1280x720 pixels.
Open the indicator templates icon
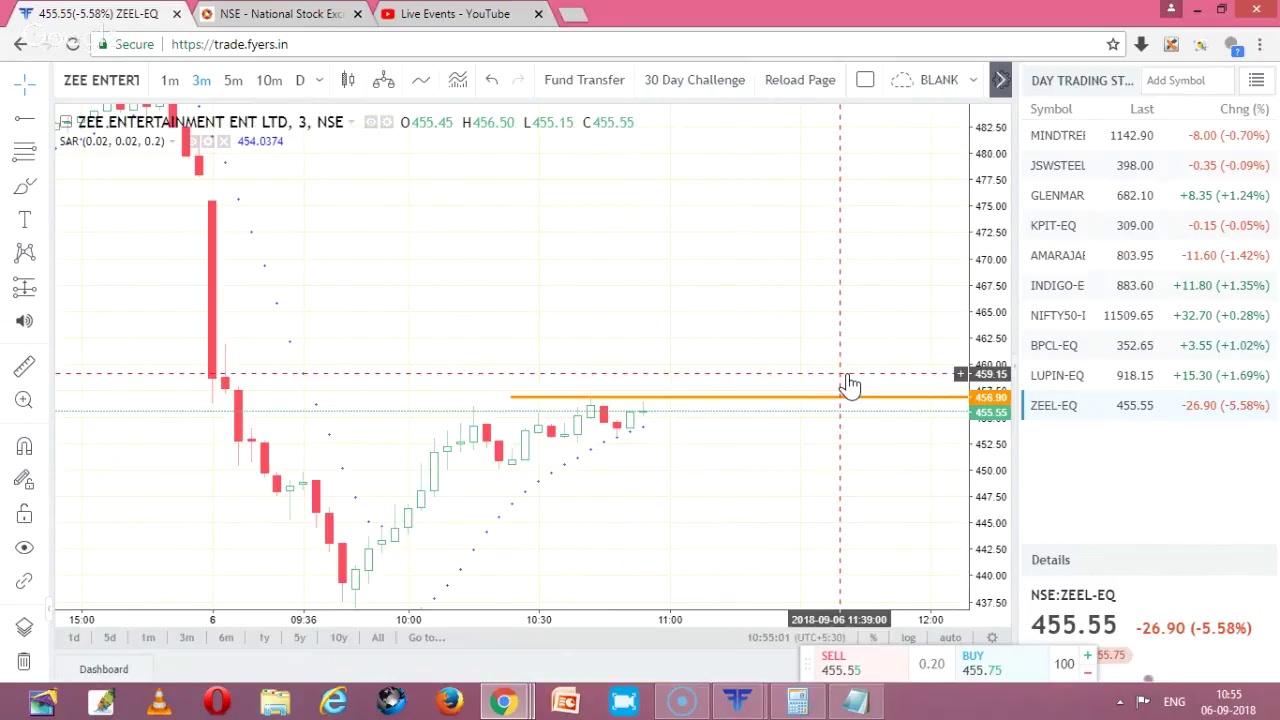[x=458, y=80]
